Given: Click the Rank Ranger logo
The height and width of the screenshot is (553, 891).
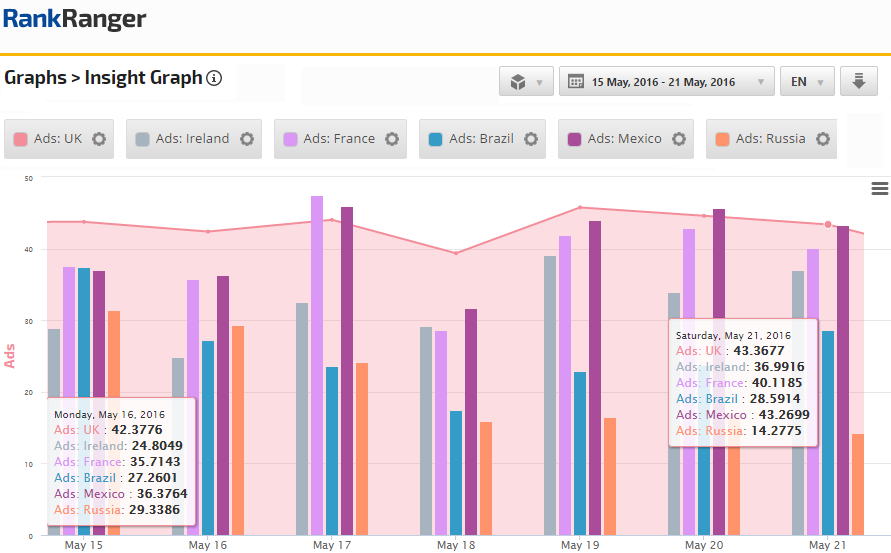Looking at the screenshot, I should [x=75, y=19].
